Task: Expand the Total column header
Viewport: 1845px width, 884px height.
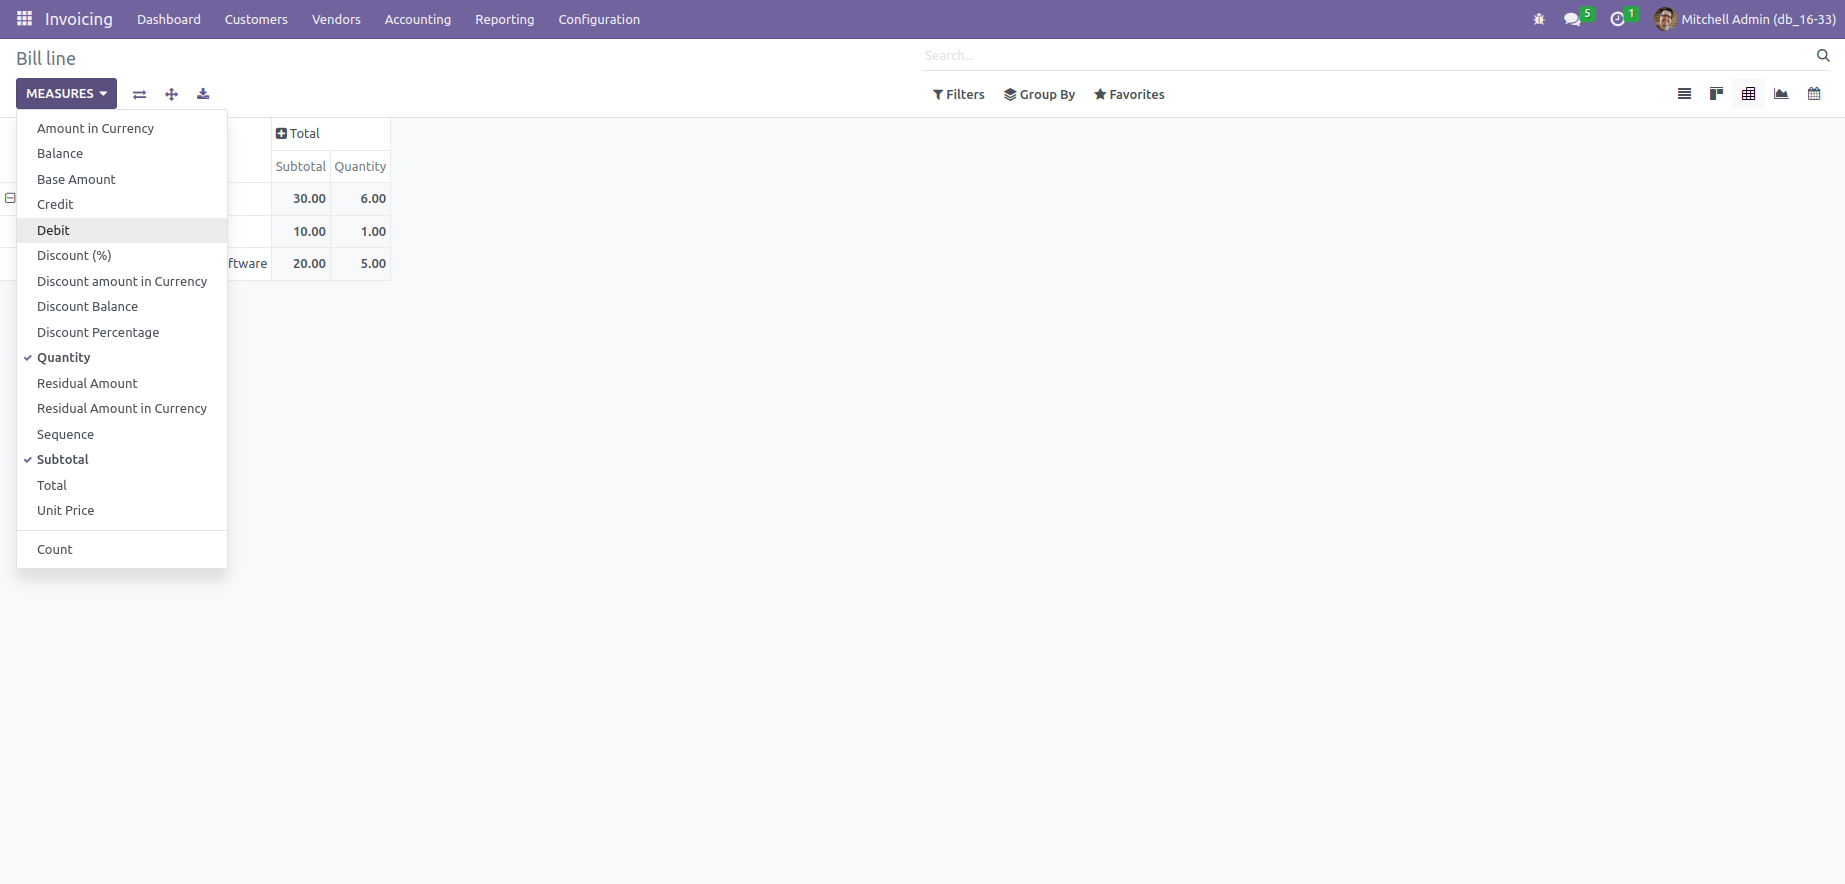Action: point(298,133)
